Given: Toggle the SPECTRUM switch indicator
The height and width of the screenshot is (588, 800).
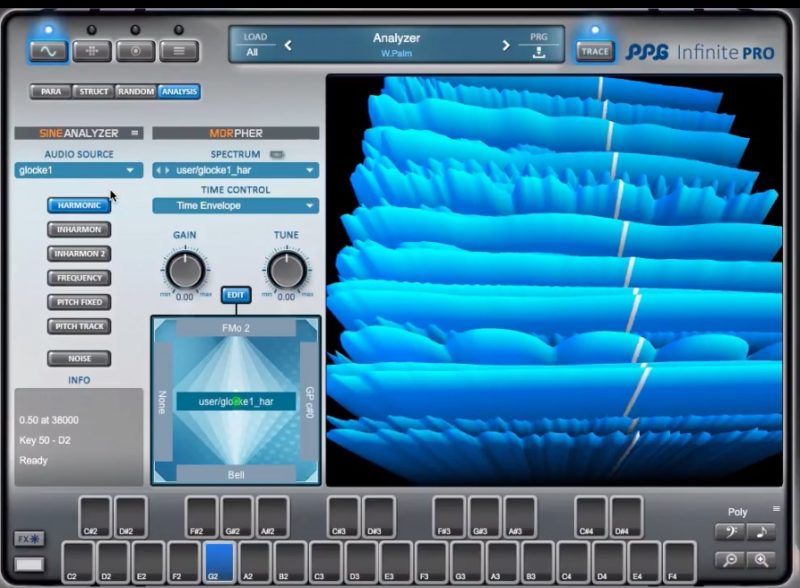Looking at the screenshot, I should [x=277, y=154].
